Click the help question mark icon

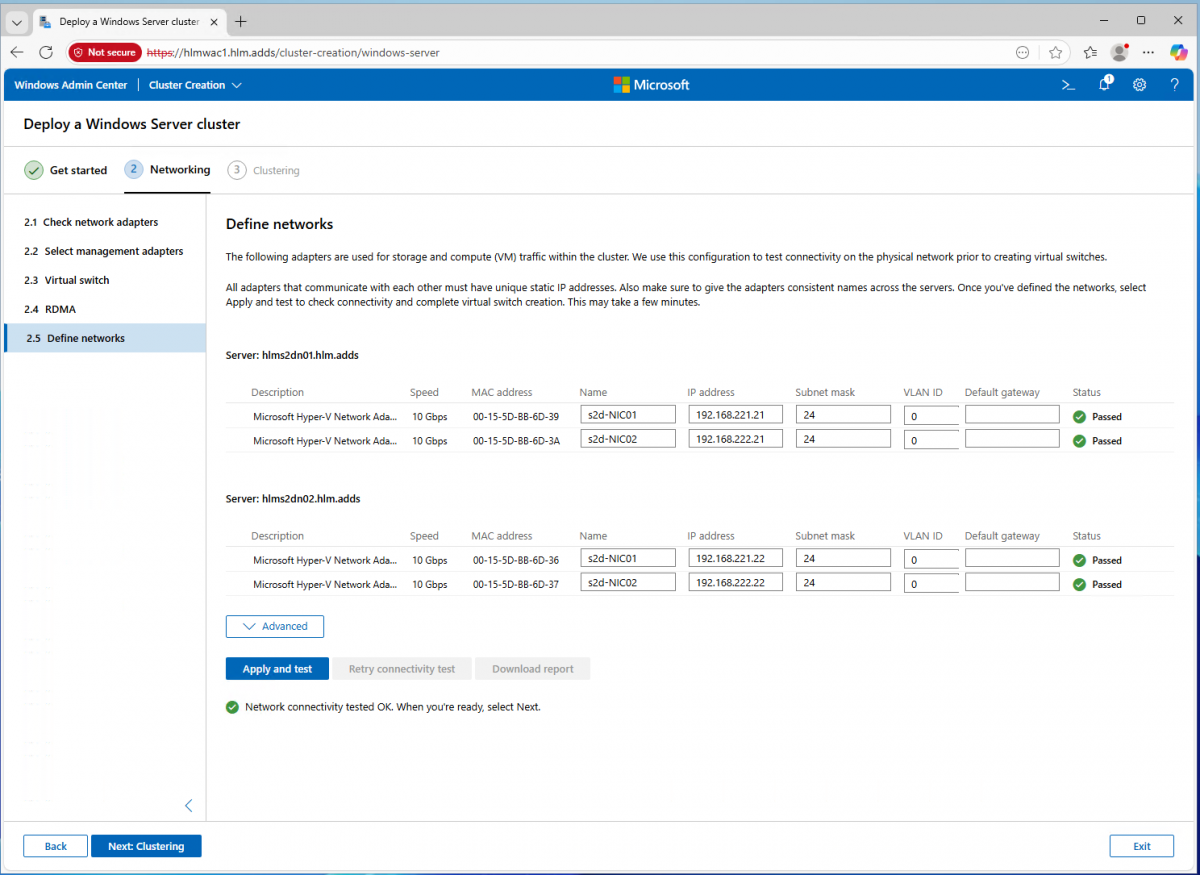[x=1175, y=85]
